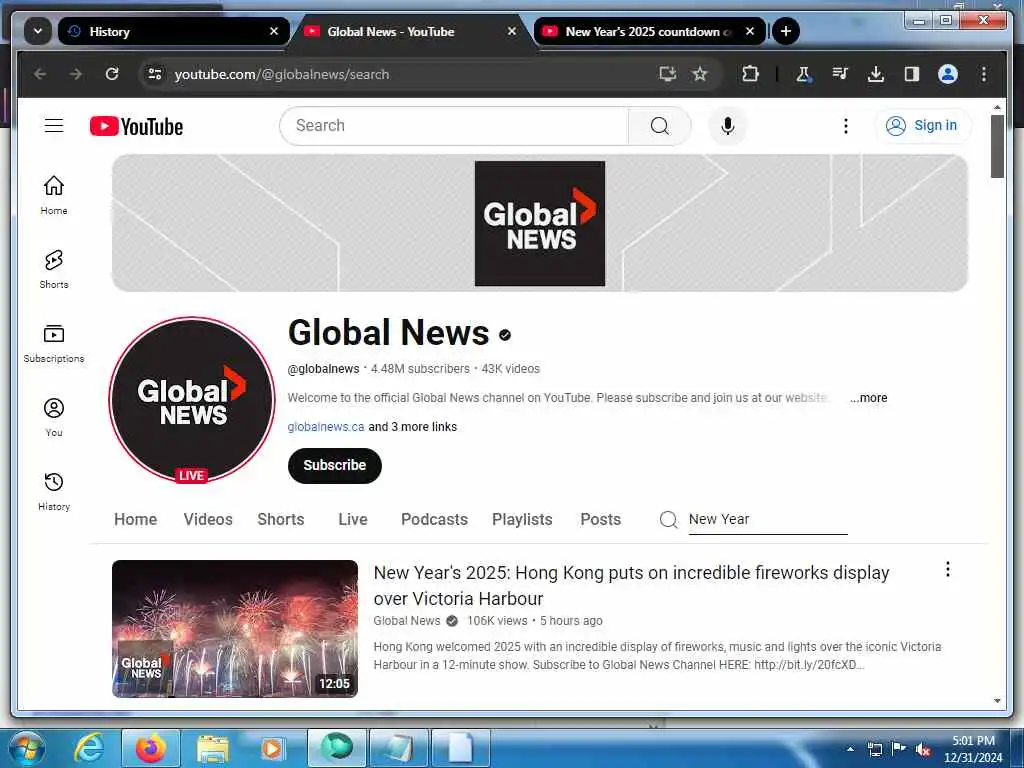Open the Hong Kong fireworks video thumbnail

(235, 628)
